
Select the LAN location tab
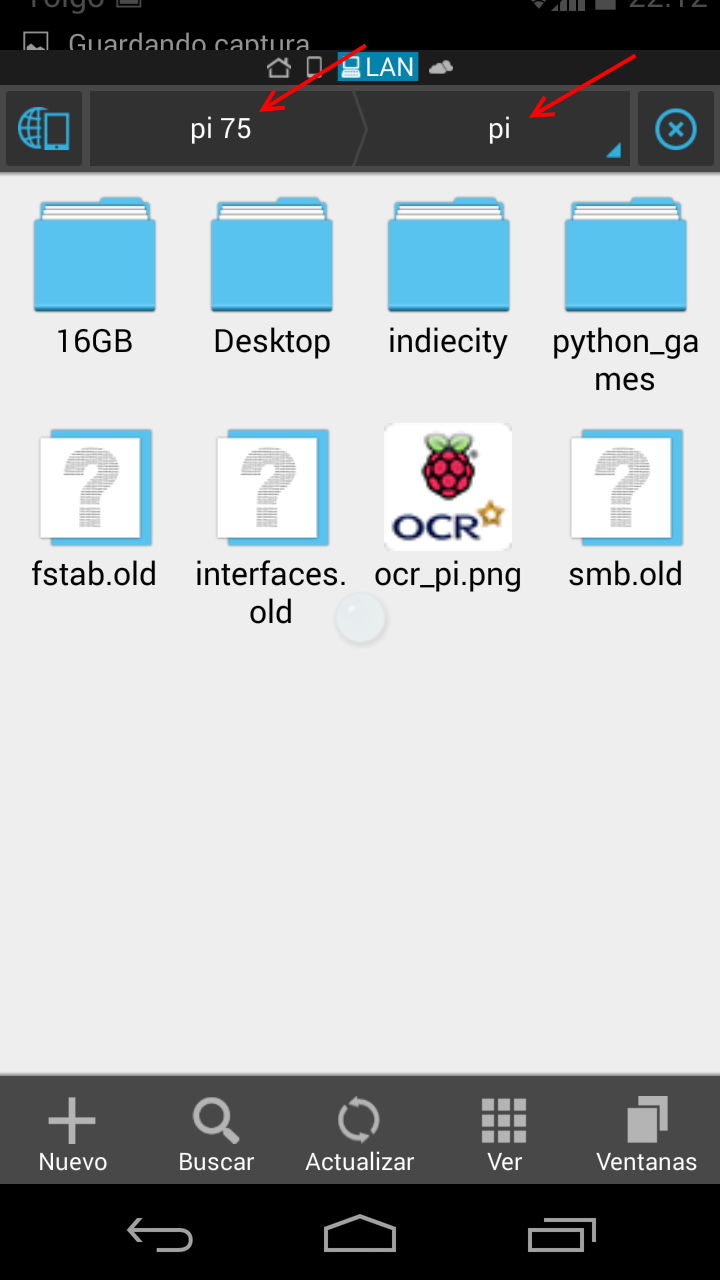click(378, 67)
